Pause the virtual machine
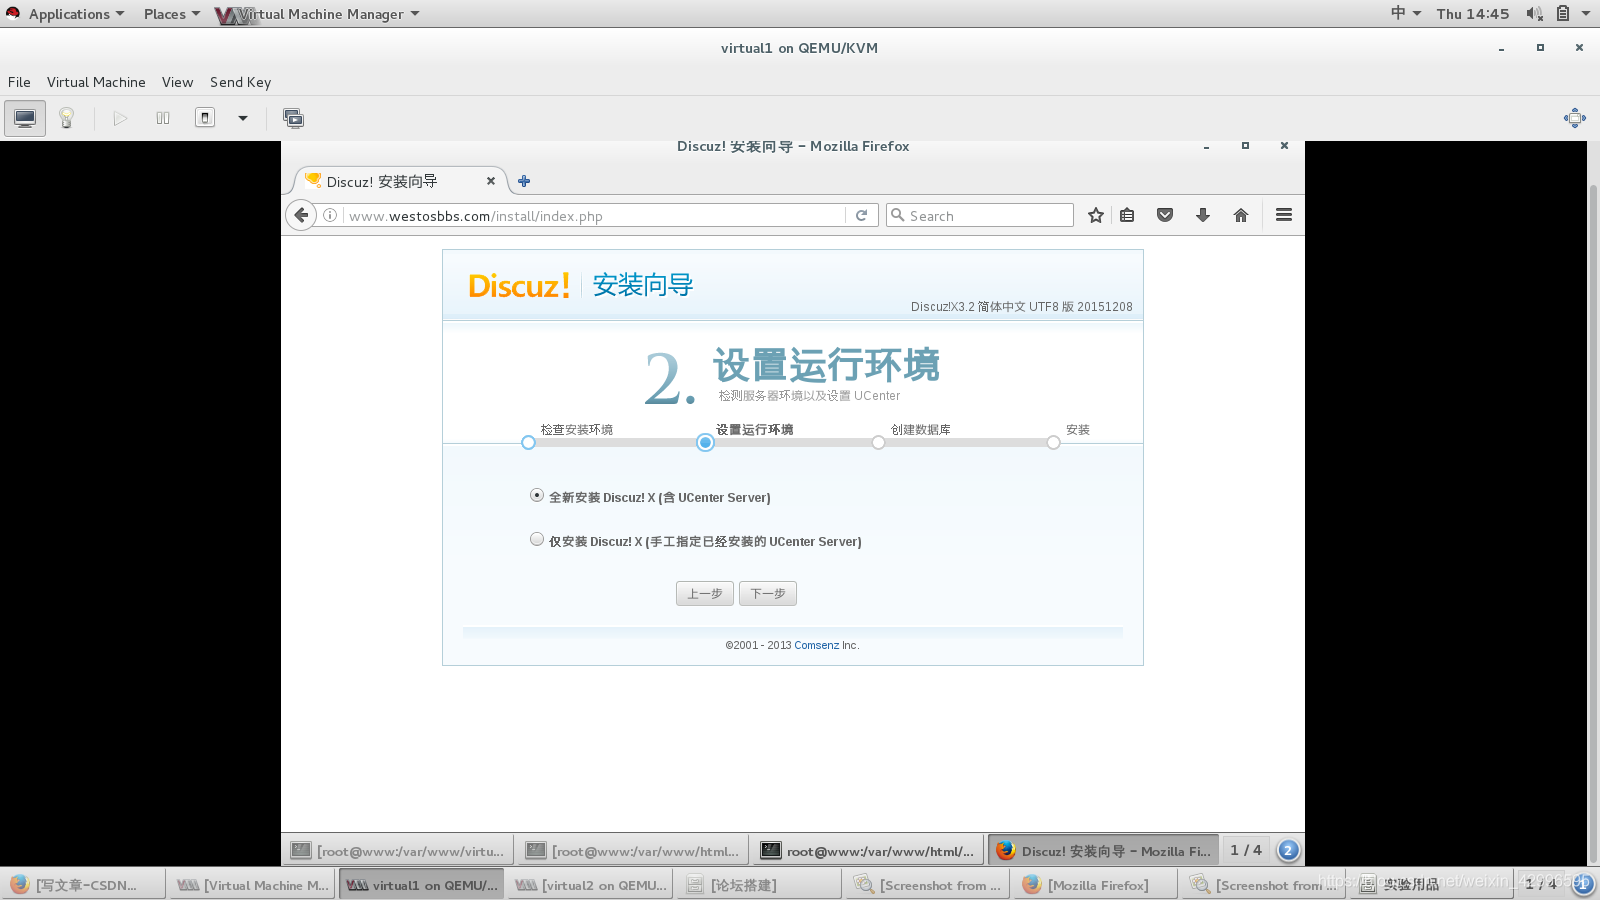Image resolution: width=1600 pixels, height=900 pixels. pyautogui.click(x=163, y=118)
